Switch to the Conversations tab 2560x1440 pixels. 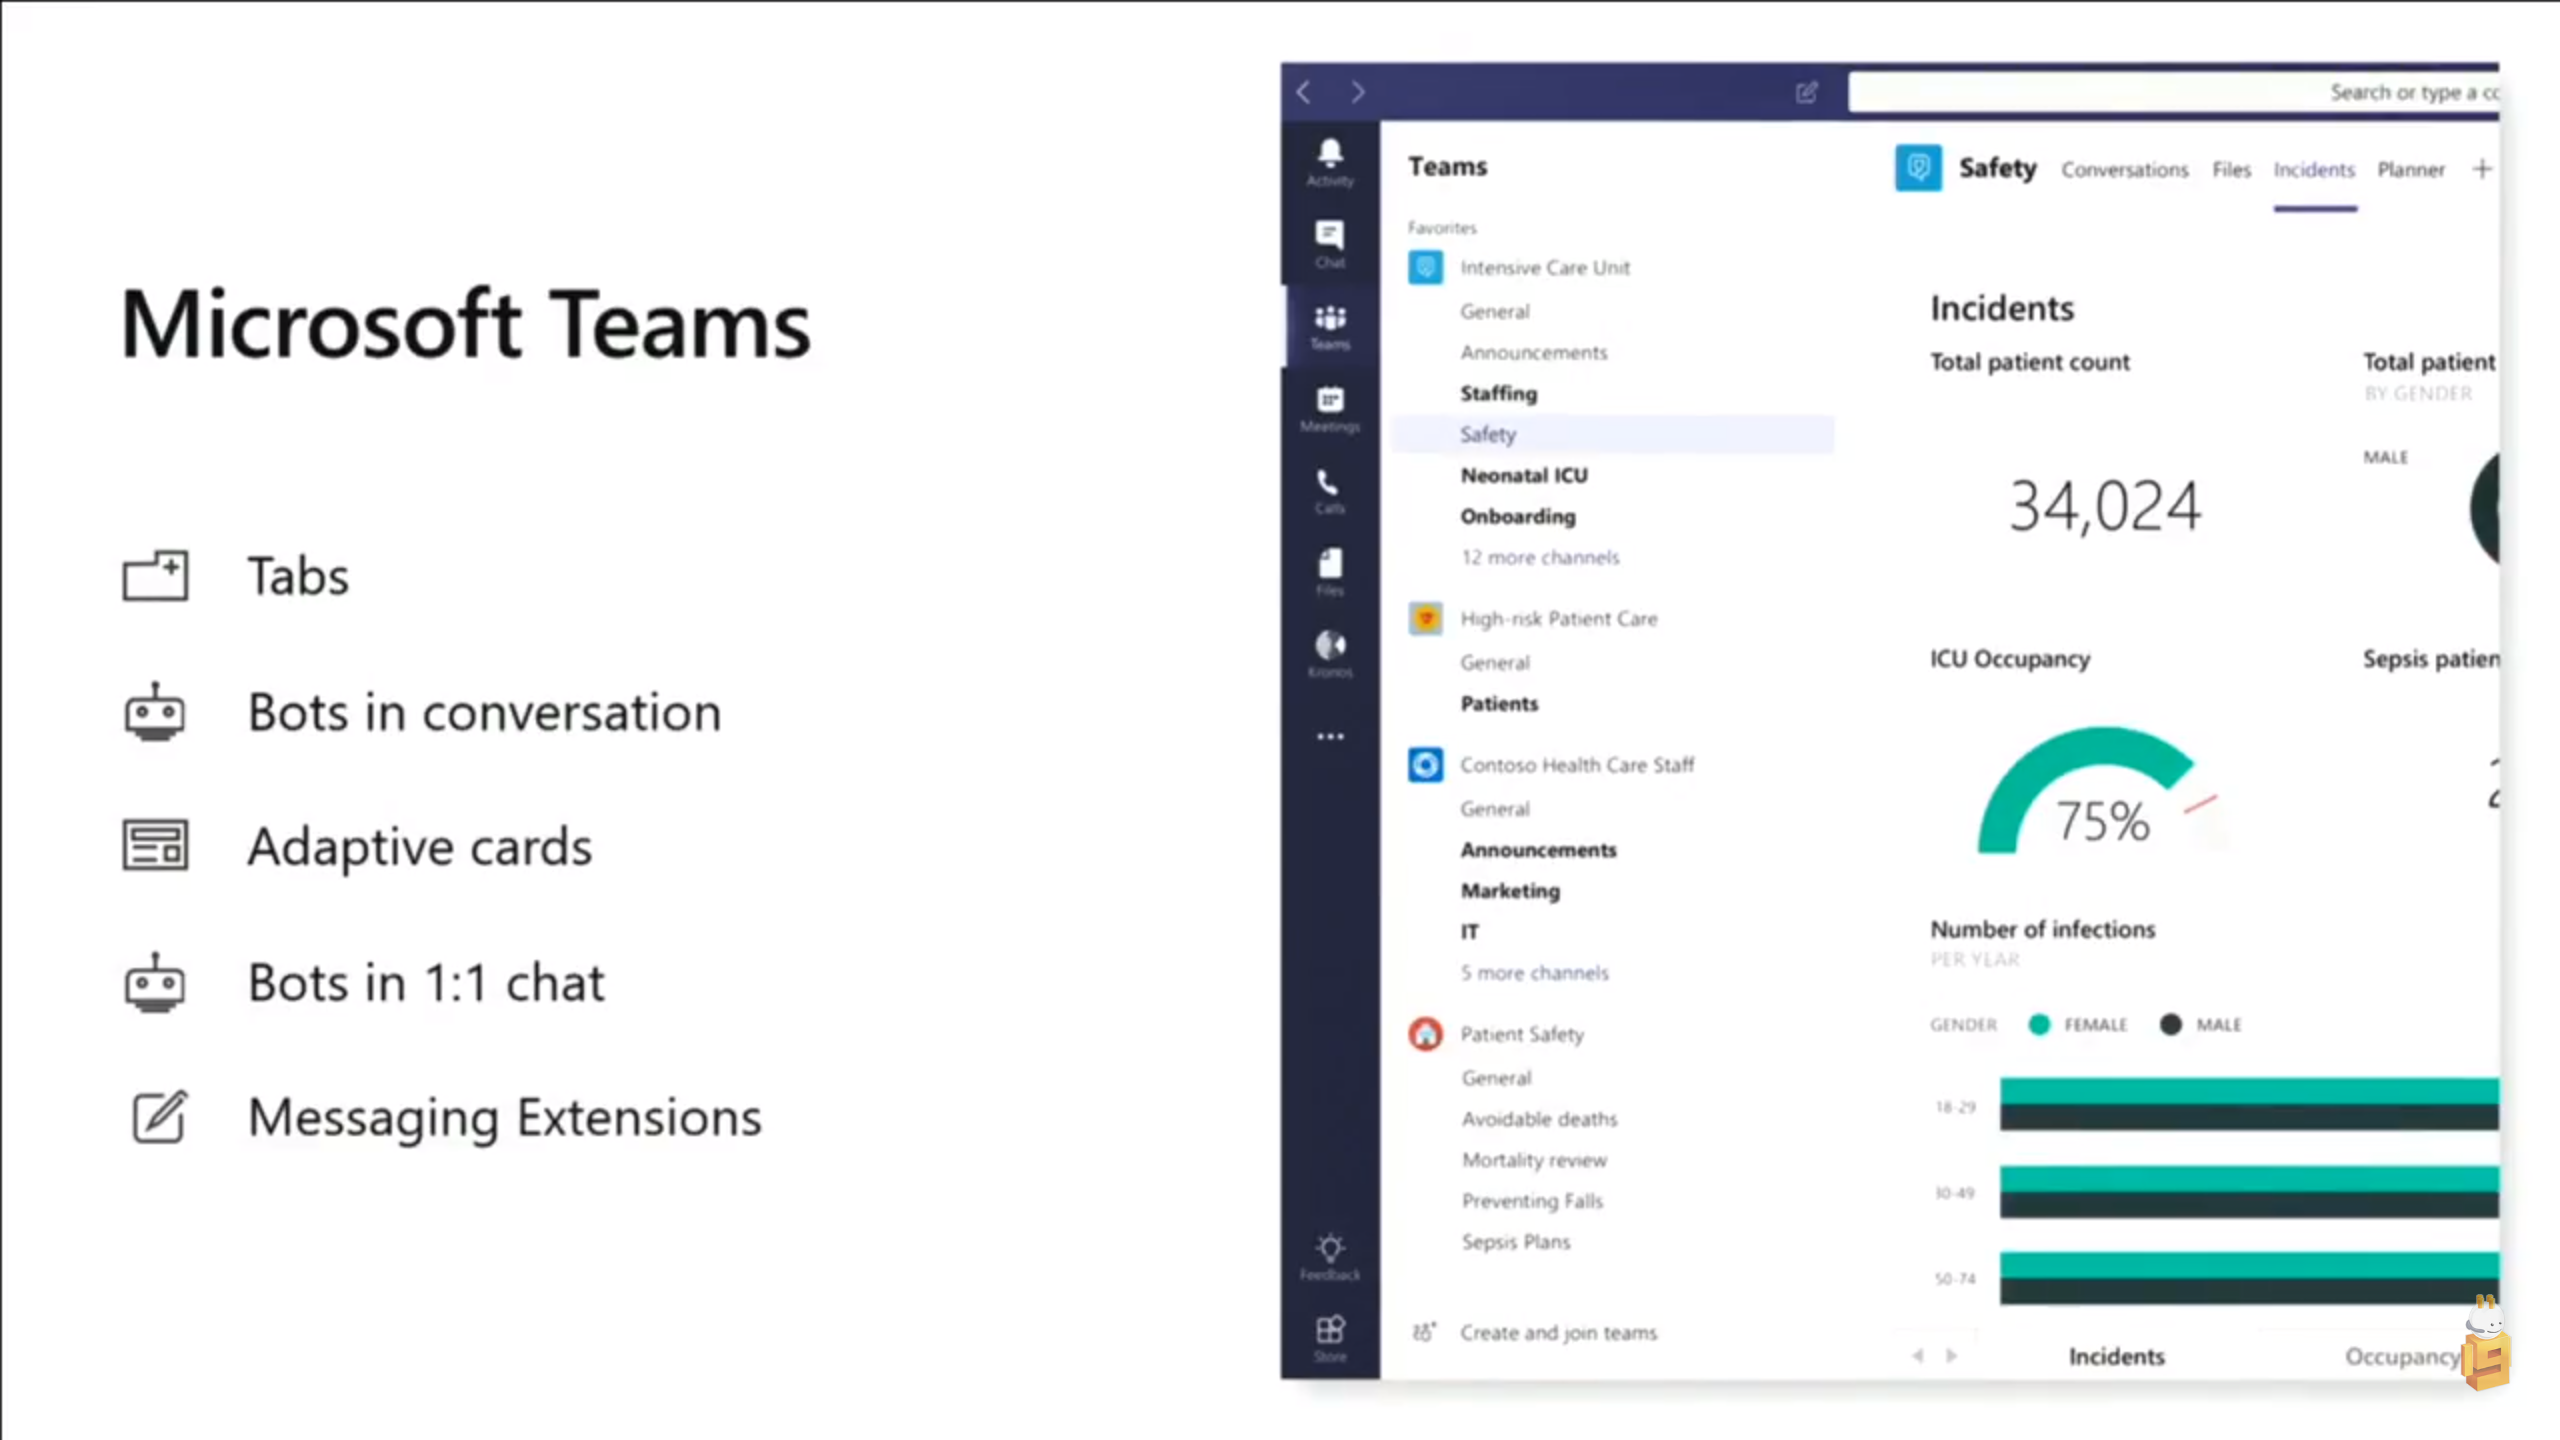[2124, 170]
